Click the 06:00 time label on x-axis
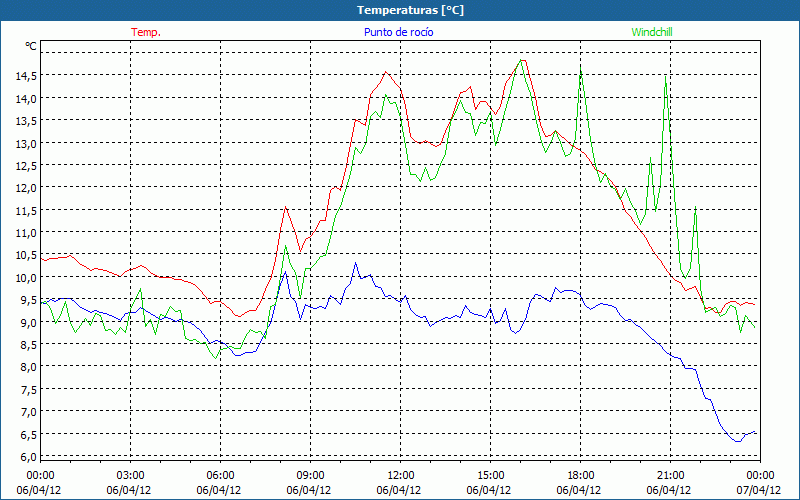Screen dimensions: 800x500 [x=220, y=476]
